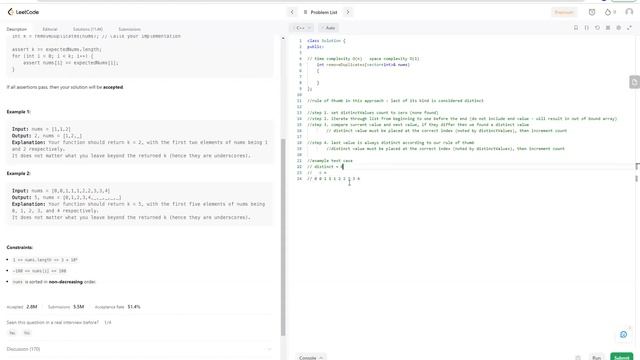
Task: Answer Yes to interview question
Action: tap(12, 333)
